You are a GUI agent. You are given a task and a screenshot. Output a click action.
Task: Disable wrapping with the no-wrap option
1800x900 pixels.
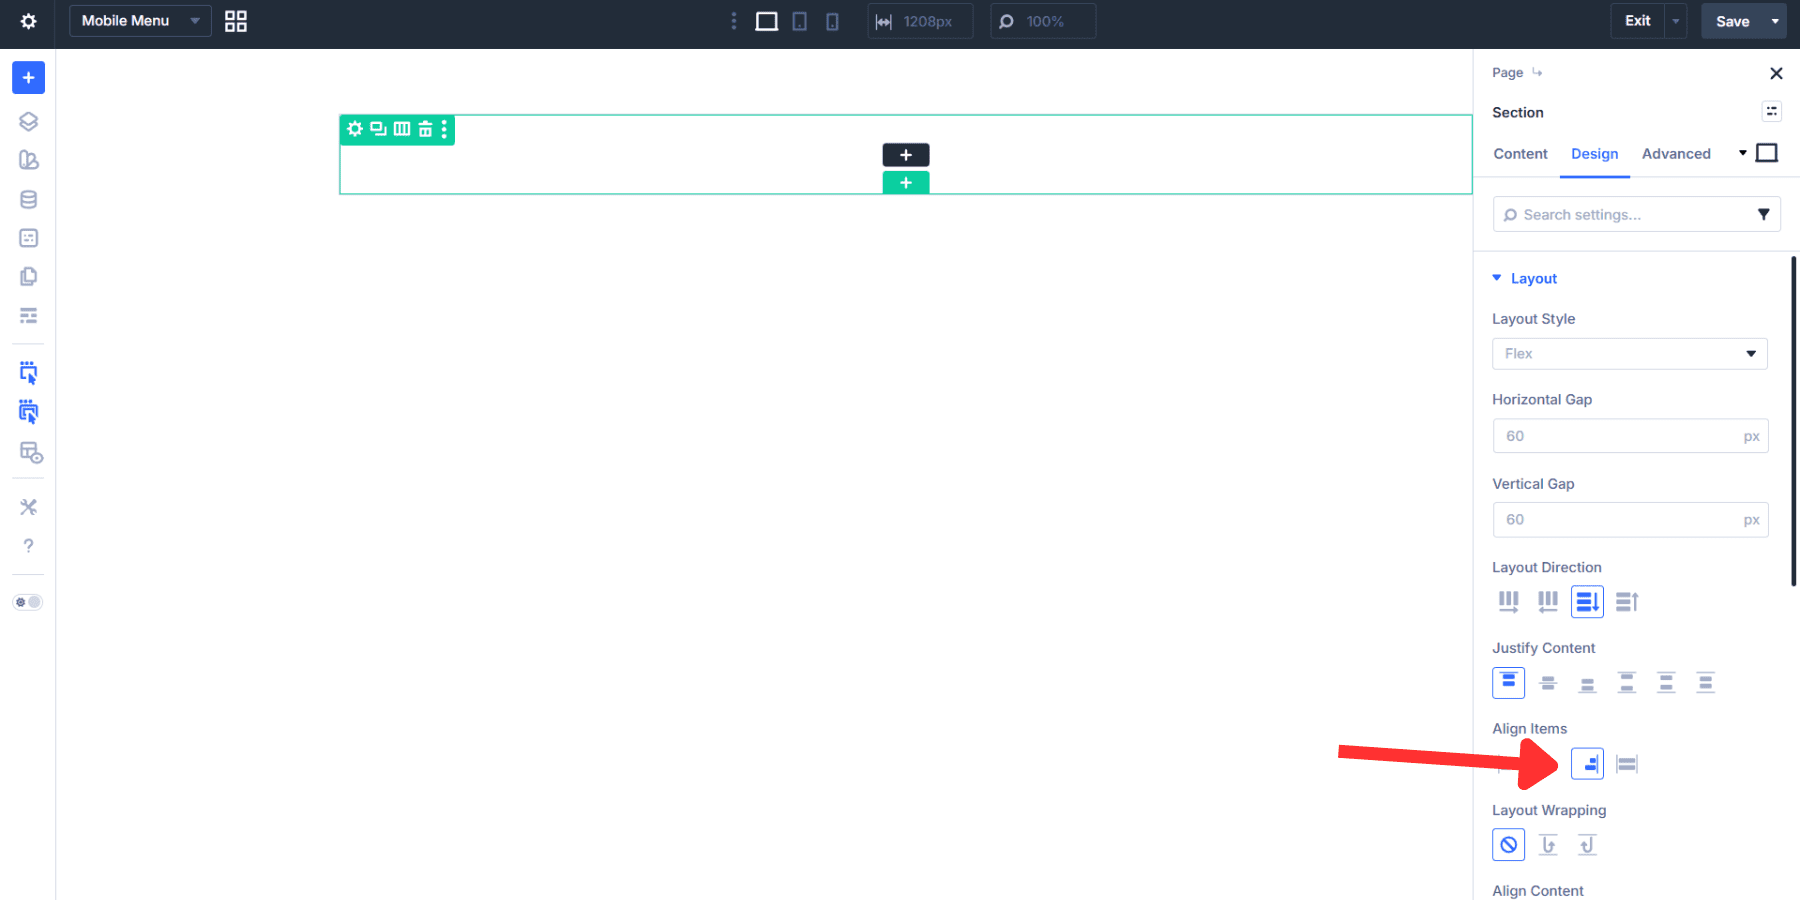pyautogui.click(x=1508, y=845)
